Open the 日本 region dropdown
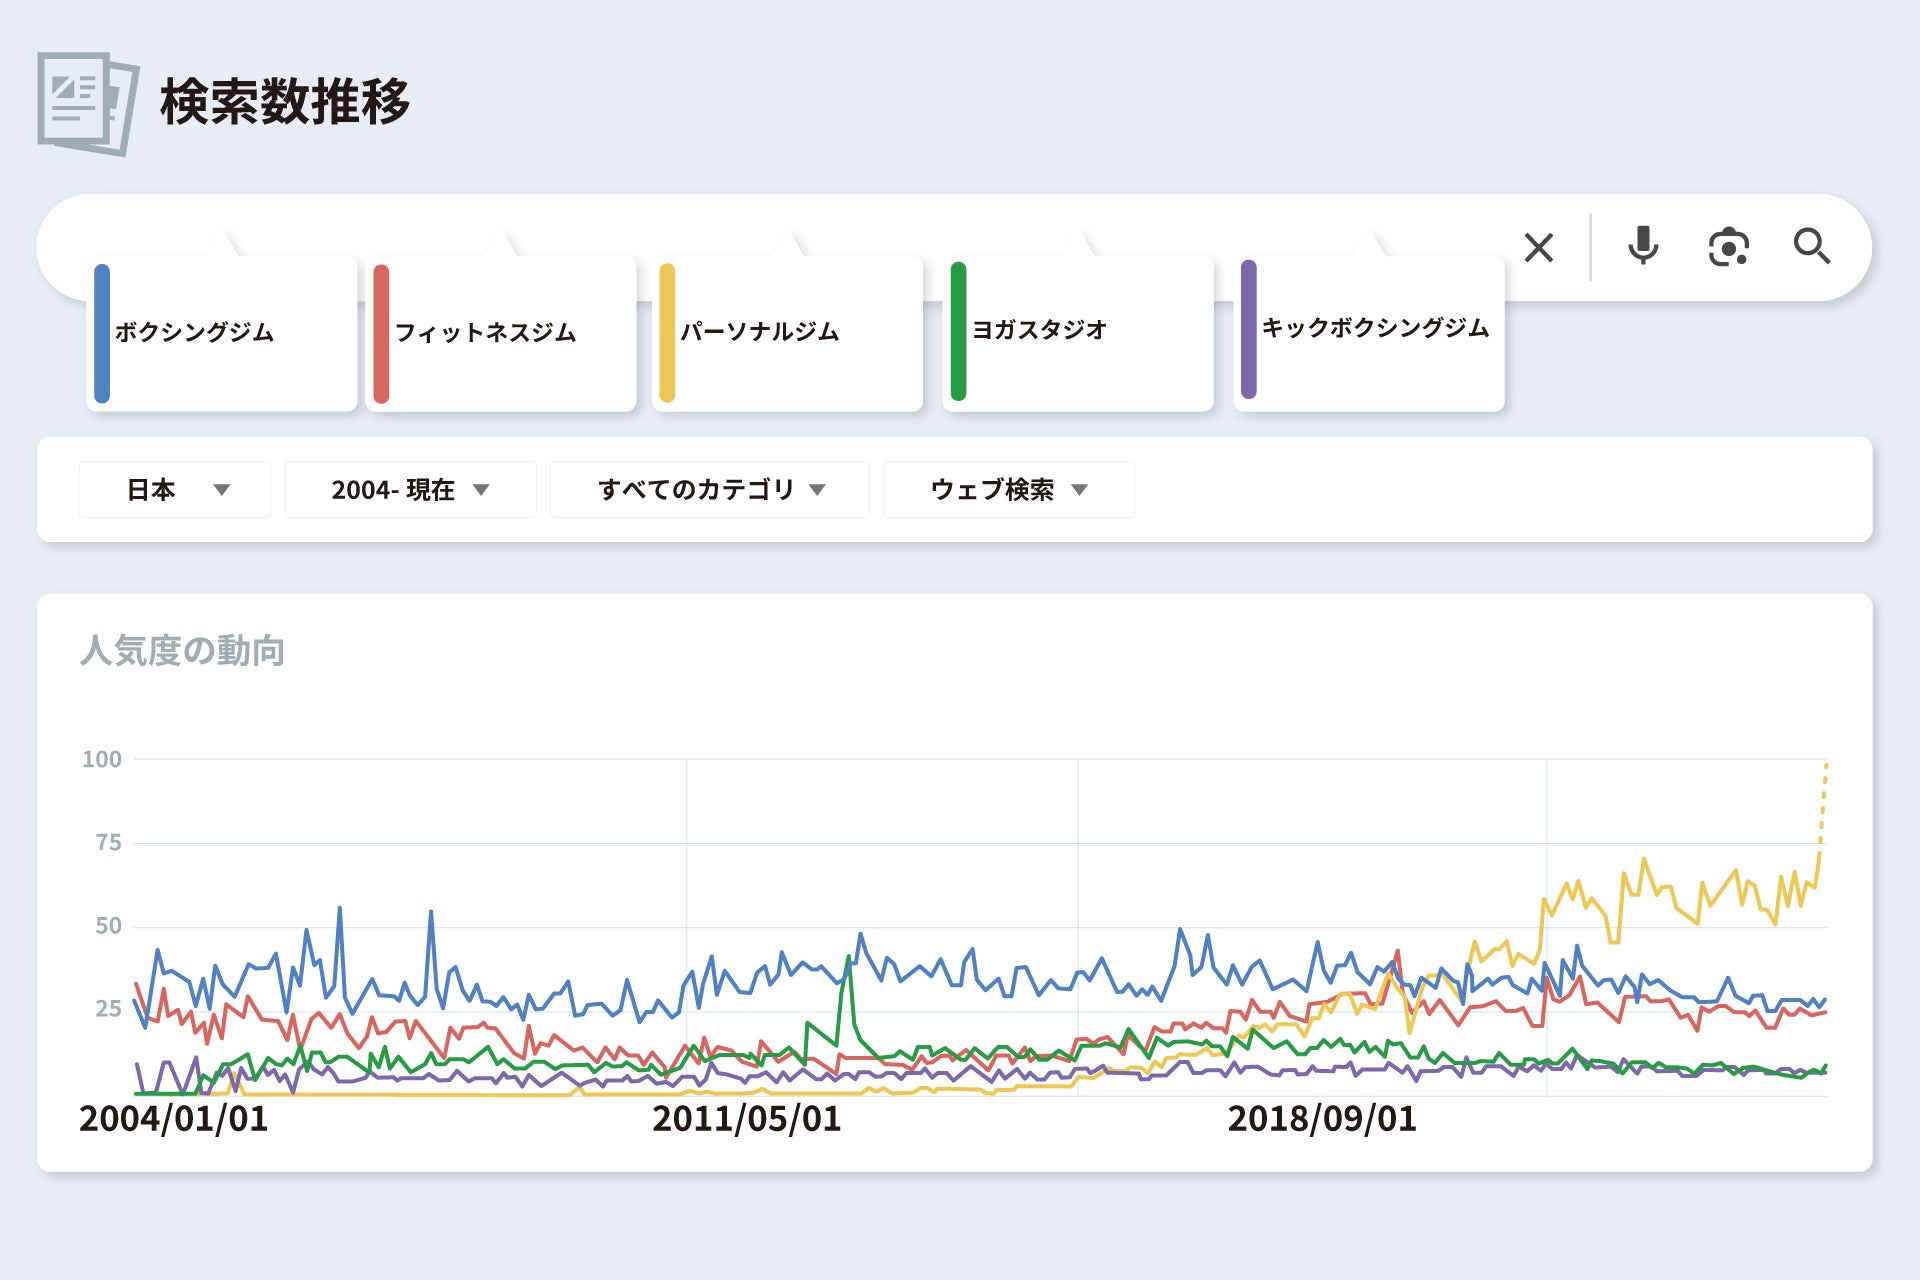 point(175,489)
